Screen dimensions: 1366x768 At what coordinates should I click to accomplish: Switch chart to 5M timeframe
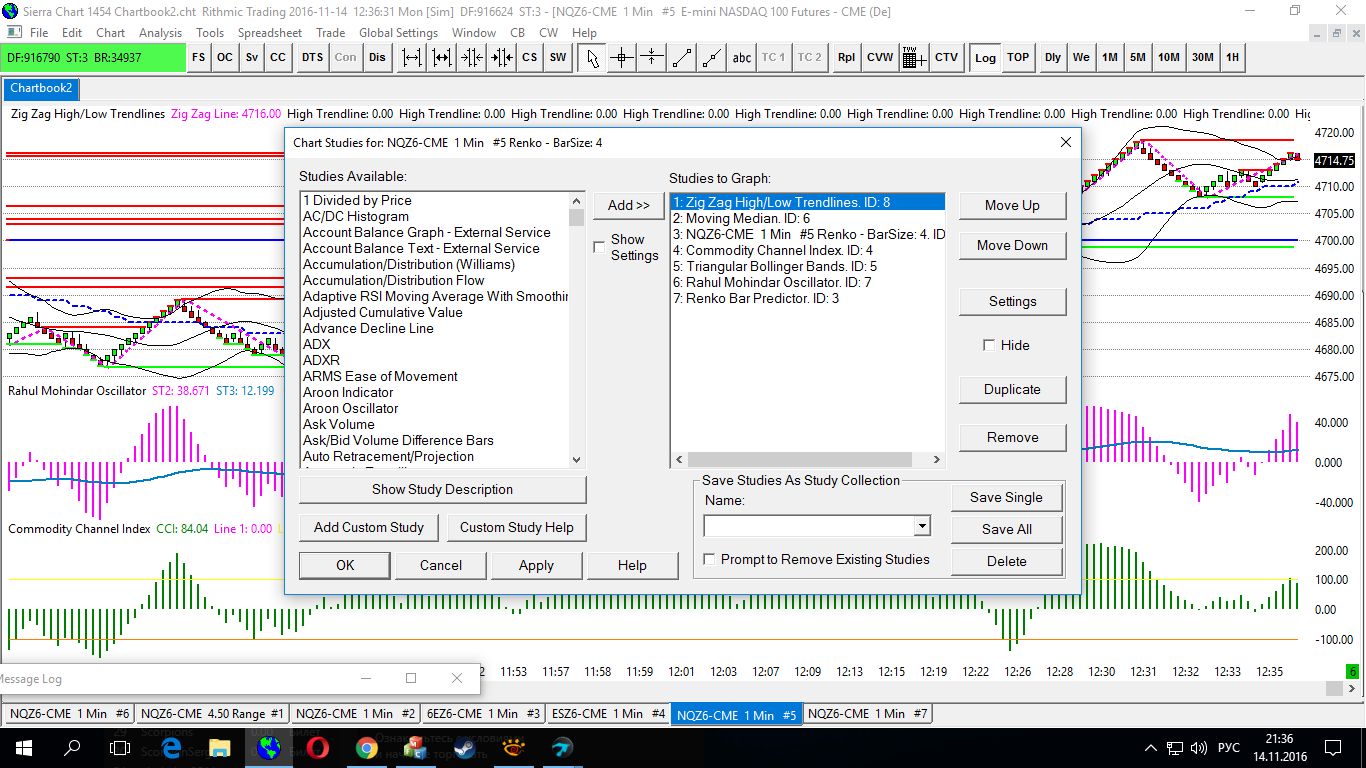(x=1138, y=57)
